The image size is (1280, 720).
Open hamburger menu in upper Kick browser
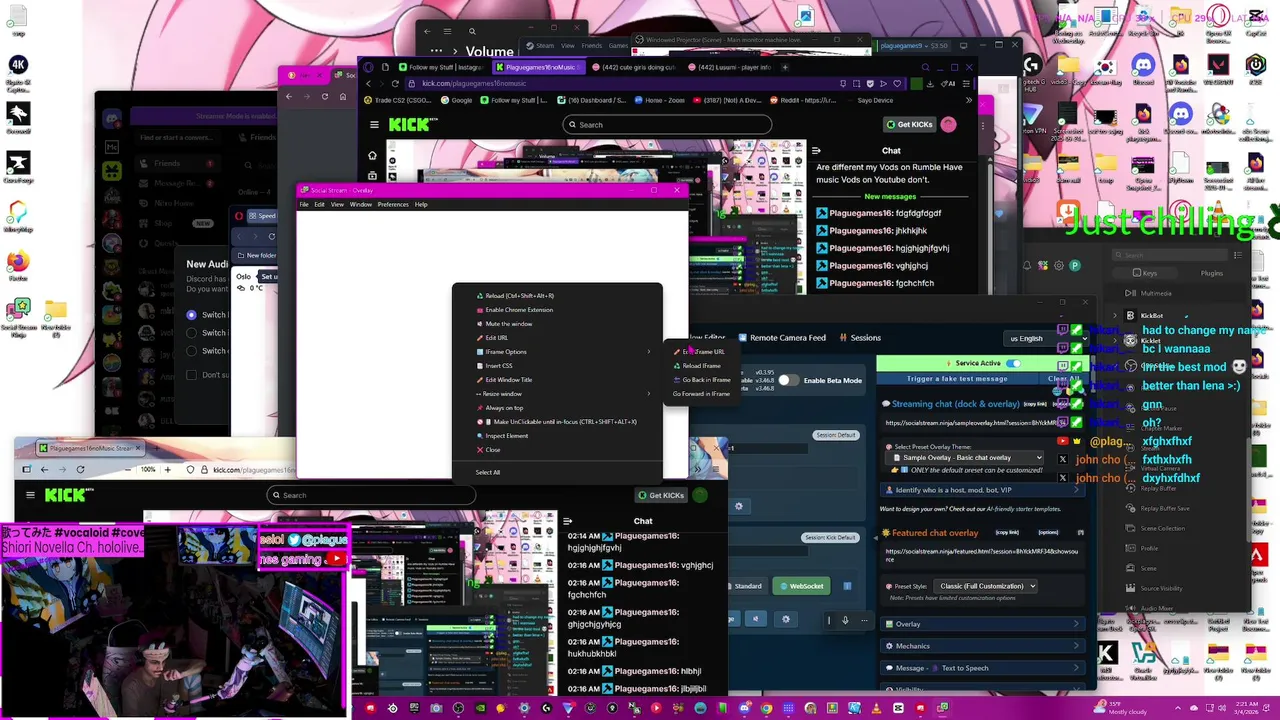point(374,125)
